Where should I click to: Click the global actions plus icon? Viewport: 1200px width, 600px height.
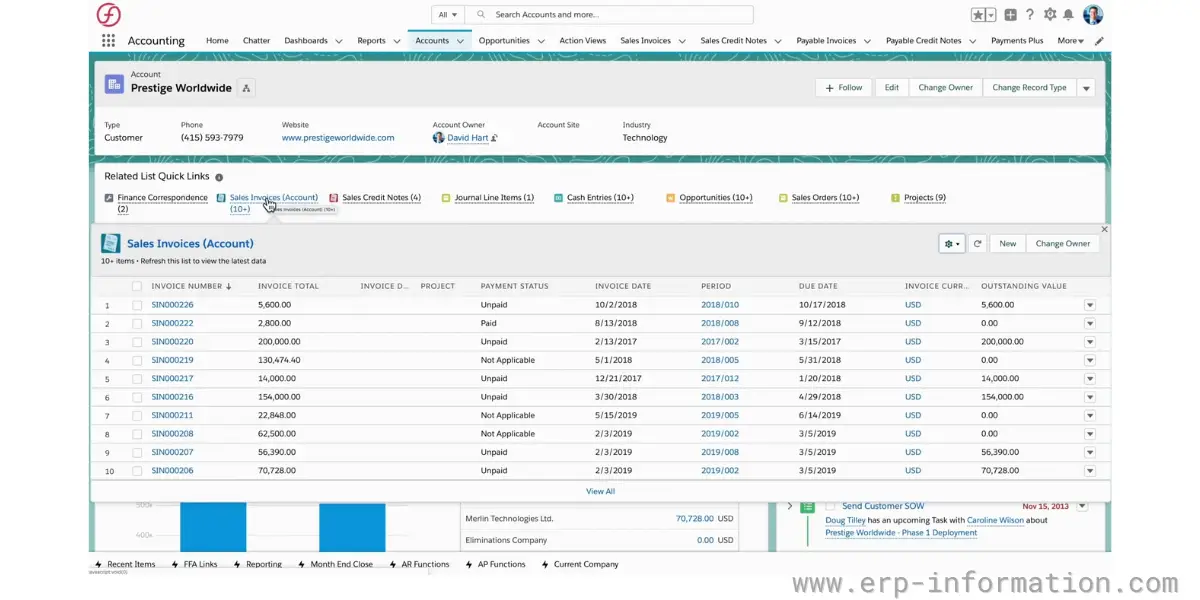pyautogui.click(x=1007, y=14)
